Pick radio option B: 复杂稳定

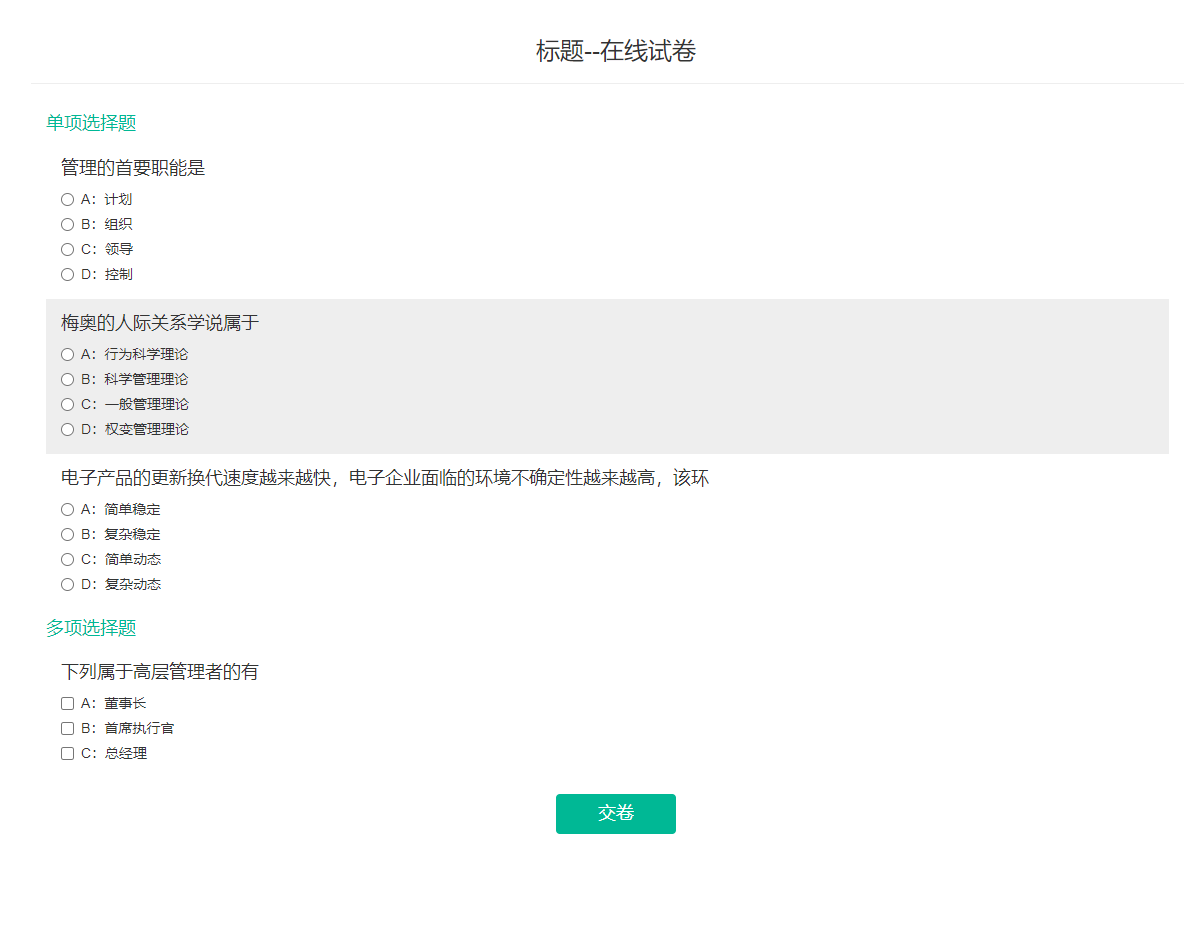tap(67, 534)
